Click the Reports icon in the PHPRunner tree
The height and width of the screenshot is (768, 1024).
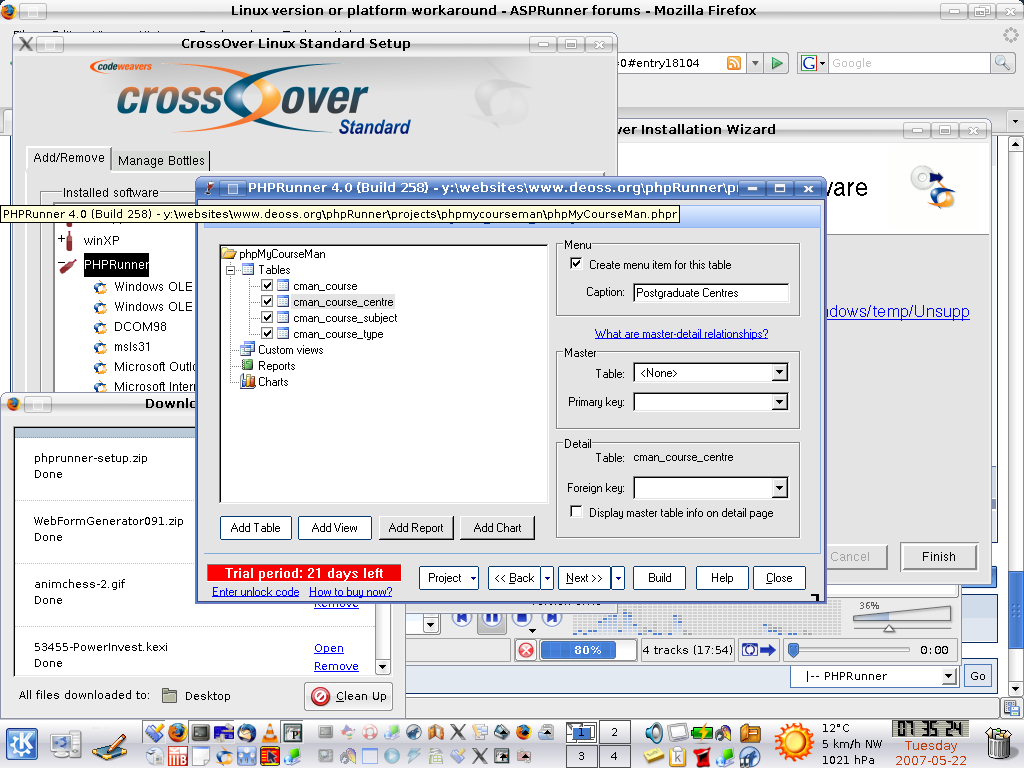tap(248, 365)
